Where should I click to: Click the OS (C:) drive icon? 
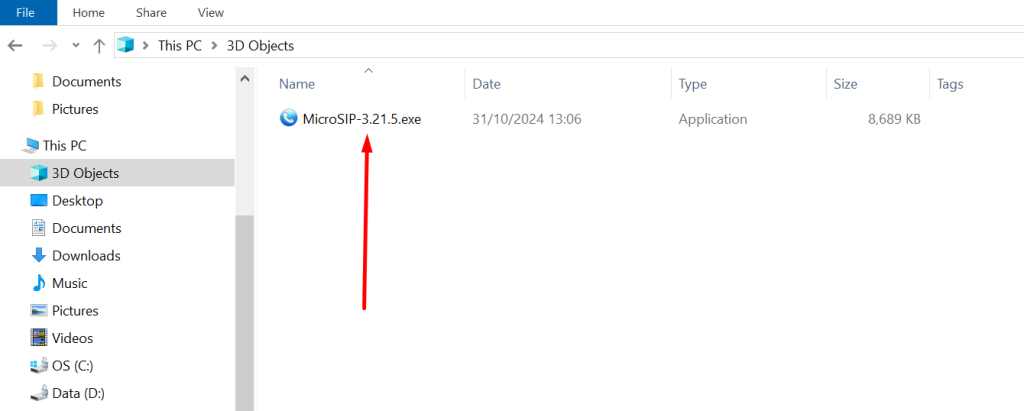tap(39, 366)
